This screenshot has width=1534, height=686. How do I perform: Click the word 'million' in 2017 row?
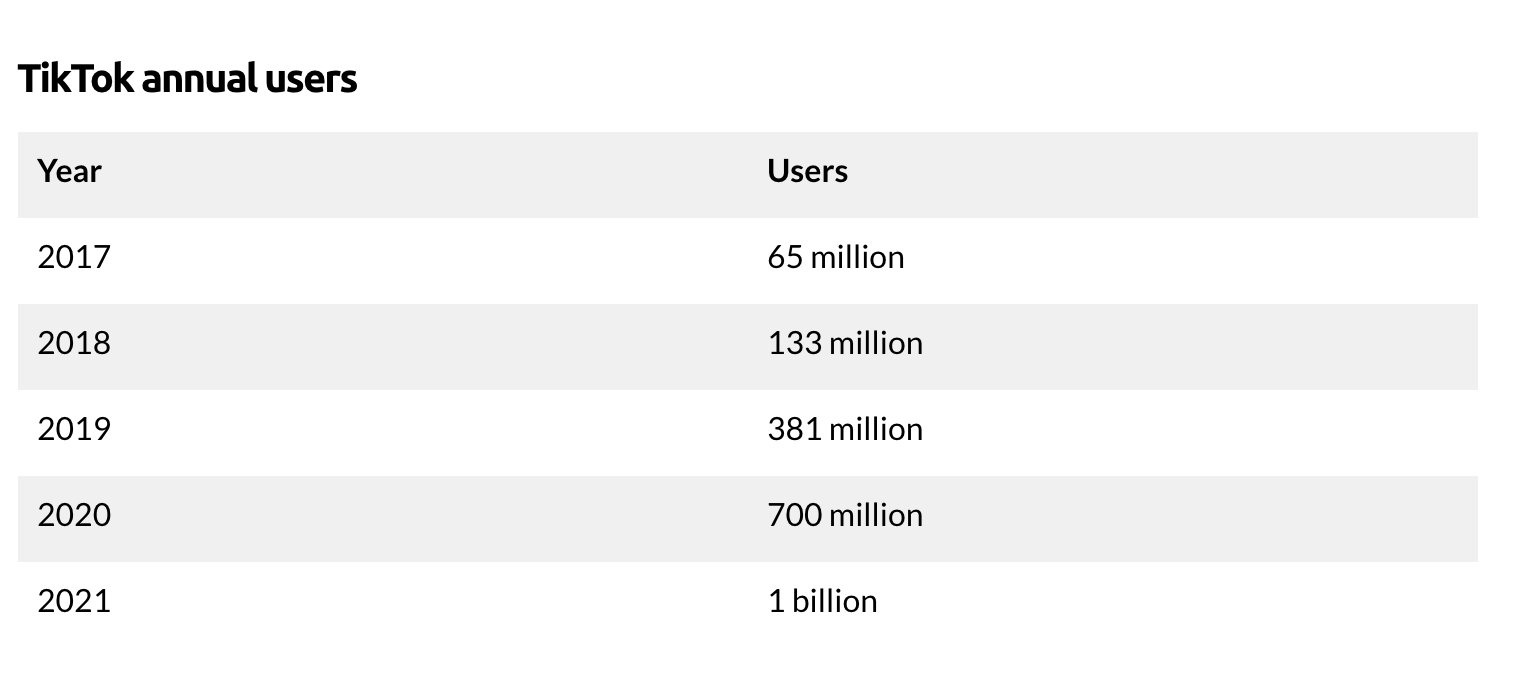(857, 257)
